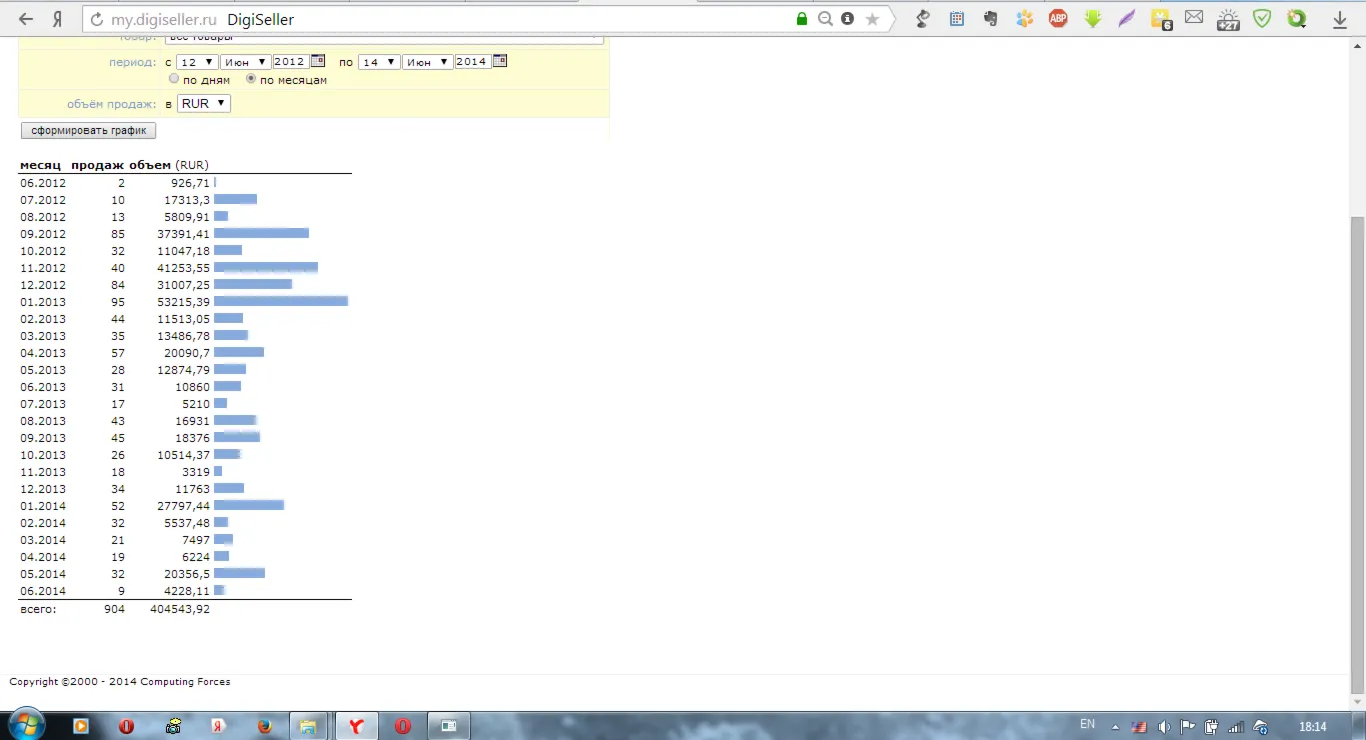Open the Adblock Plus extension
1366x740 pixels.
[1058, 18]
